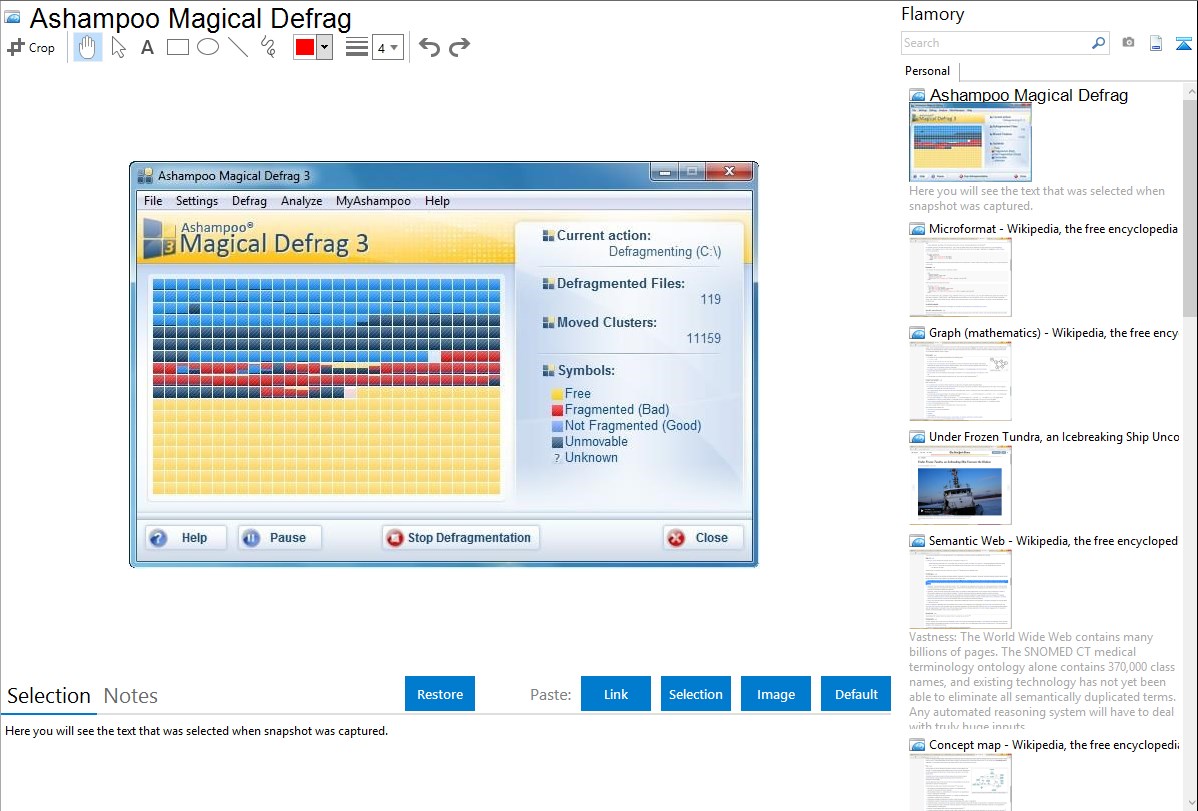The width and height of the screenshot is (1198, 811).
Task: Click the Defragmenting (C:\) status text
Action: [x=665, y=251]
